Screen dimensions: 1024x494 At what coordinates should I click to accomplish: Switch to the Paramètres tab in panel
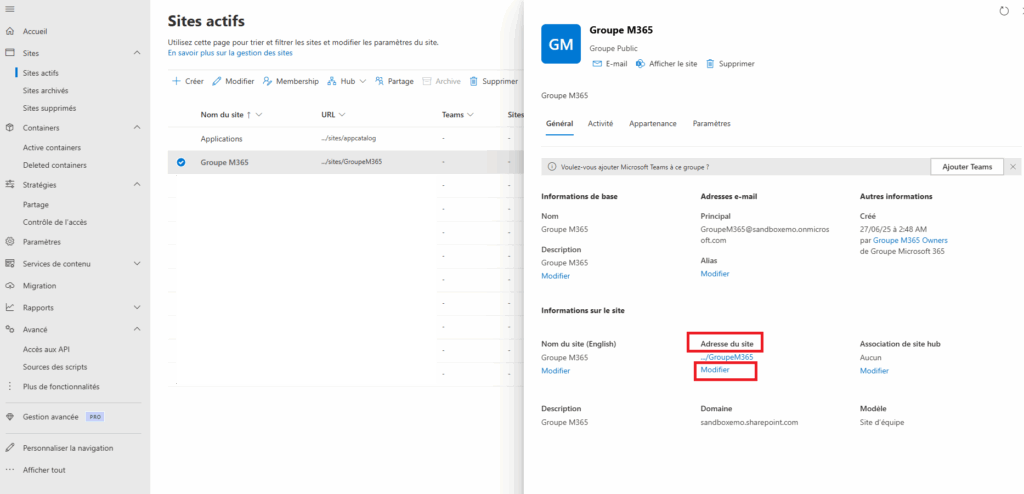tap(711, 124)
